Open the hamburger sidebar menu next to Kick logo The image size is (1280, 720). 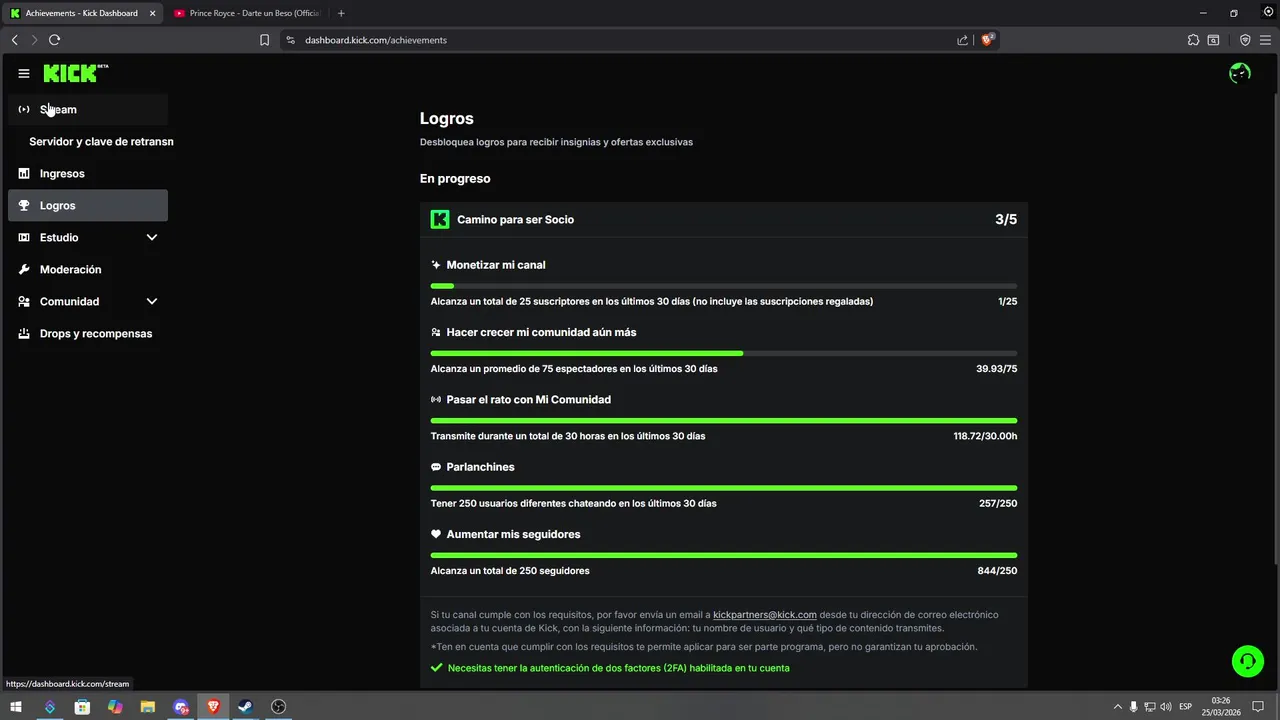click(24, 73)
